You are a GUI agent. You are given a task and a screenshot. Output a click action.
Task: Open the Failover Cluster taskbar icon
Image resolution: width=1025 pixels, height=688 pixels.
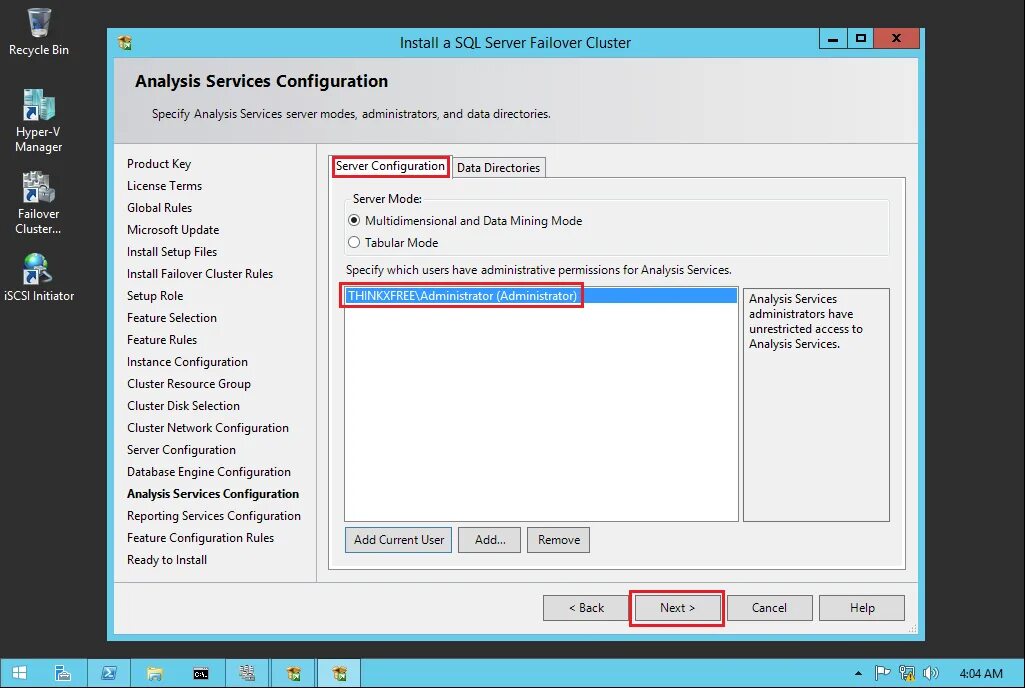tap(247, 673)
